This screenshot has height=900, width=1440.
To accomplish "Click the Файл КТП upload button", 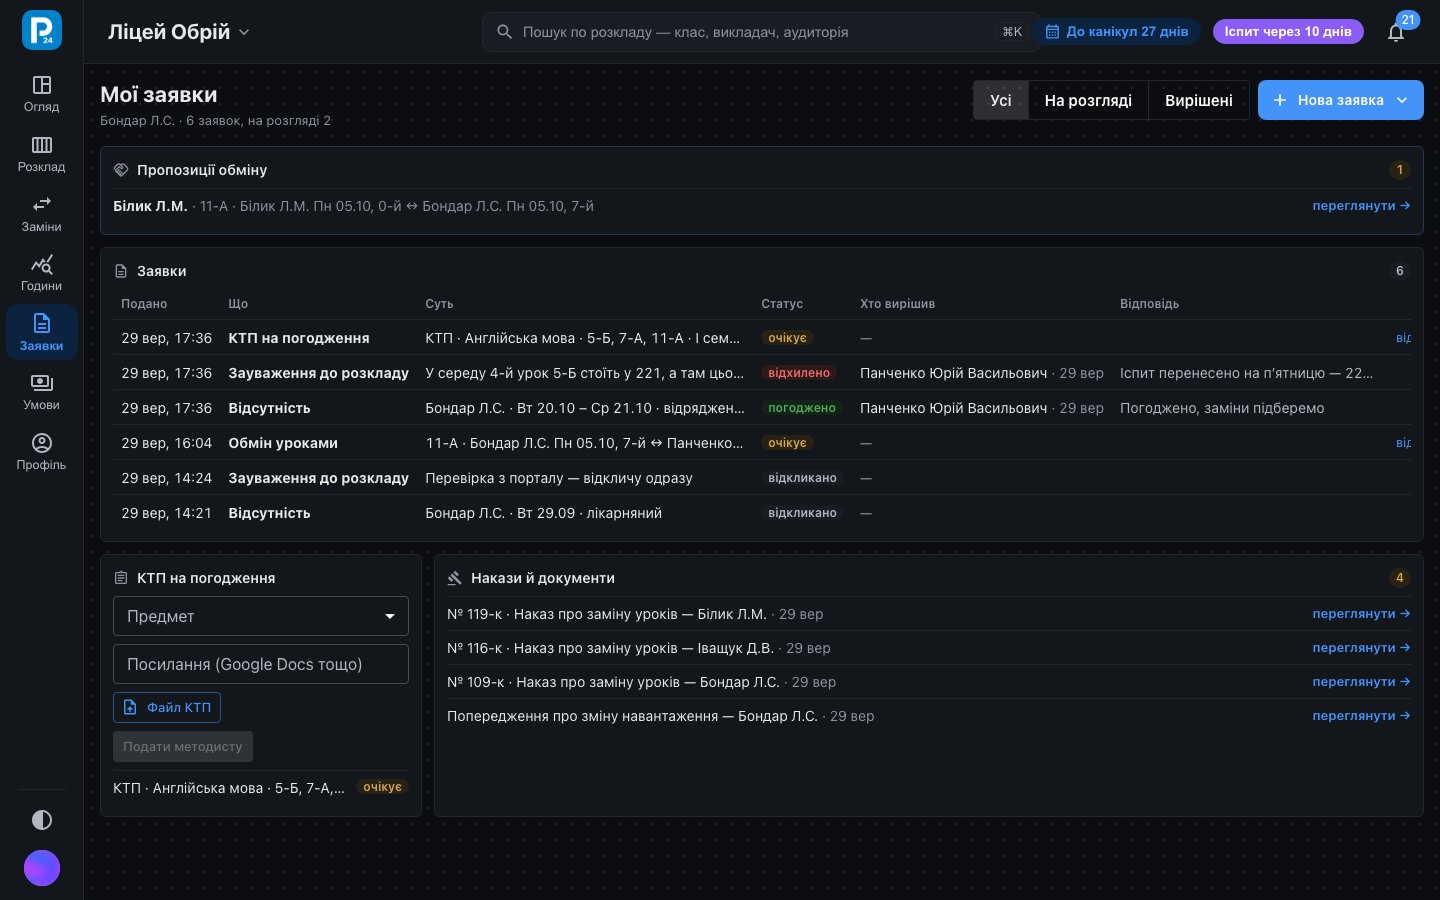I will coord(167,707).
